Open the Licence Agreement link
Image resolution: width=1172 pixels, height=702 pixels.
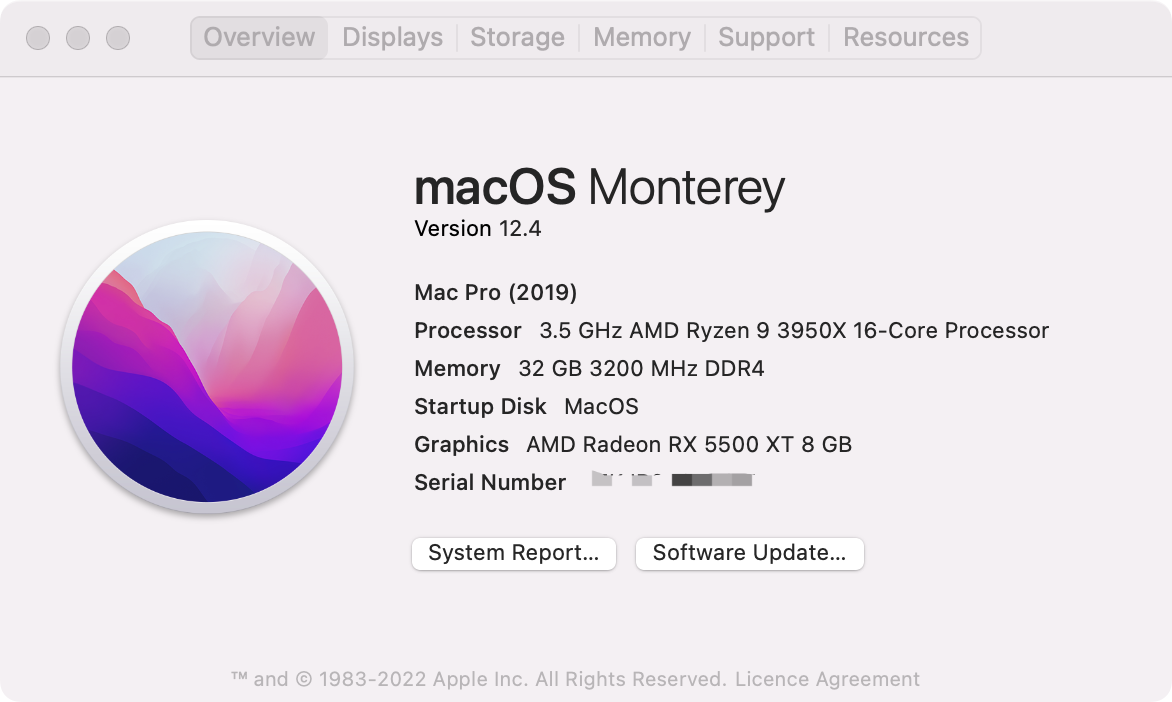(x=827, y=679)
